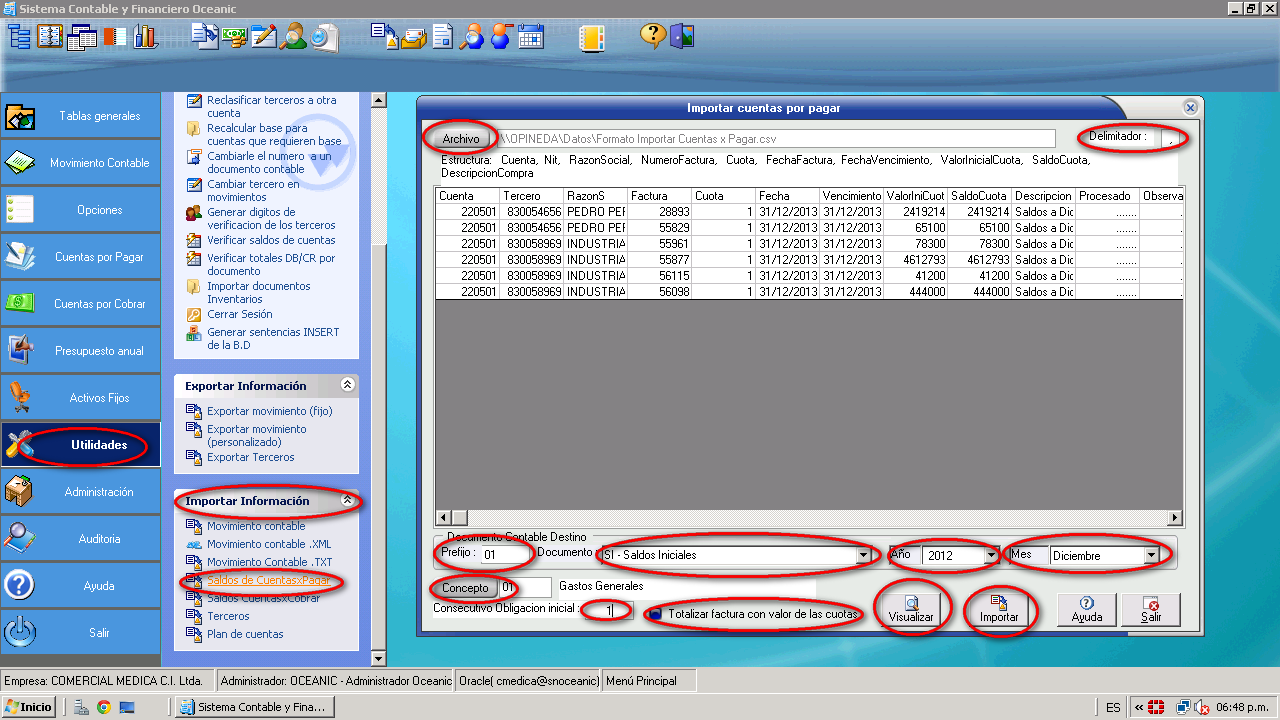Open the bar chart toolbar icon
The height and width of the screenshot is (720, 1280).
point(146,37)
